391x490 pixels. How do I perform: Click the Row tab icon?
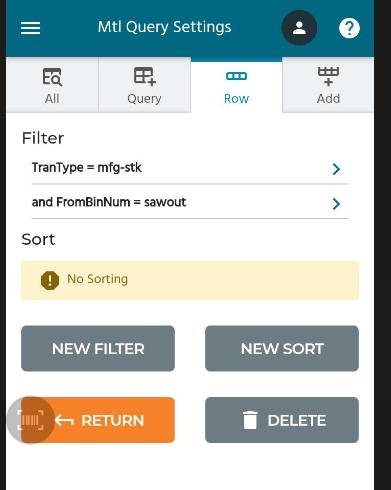pyautogui.click(x=236, y=76)
